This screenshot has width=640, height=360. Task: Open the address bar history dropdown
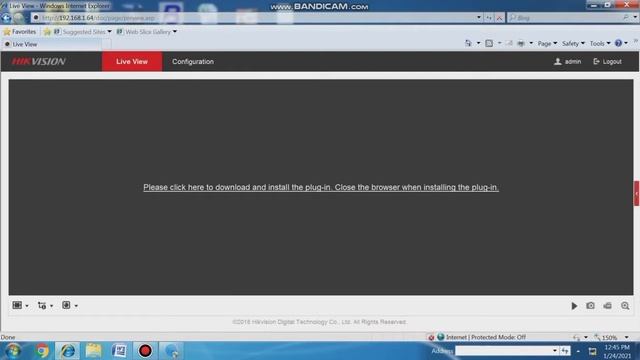tap(479, 18)
